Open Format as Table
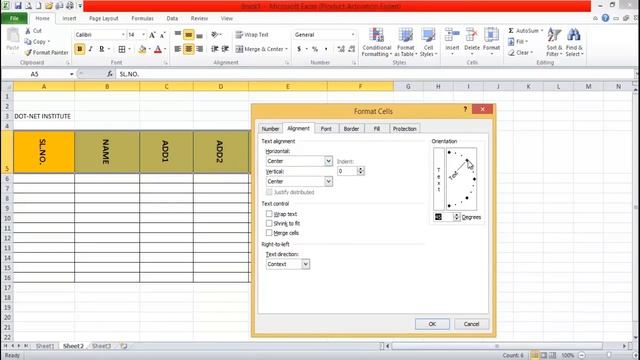This screenshot has width=640, height=360. [x=406, y=42]
